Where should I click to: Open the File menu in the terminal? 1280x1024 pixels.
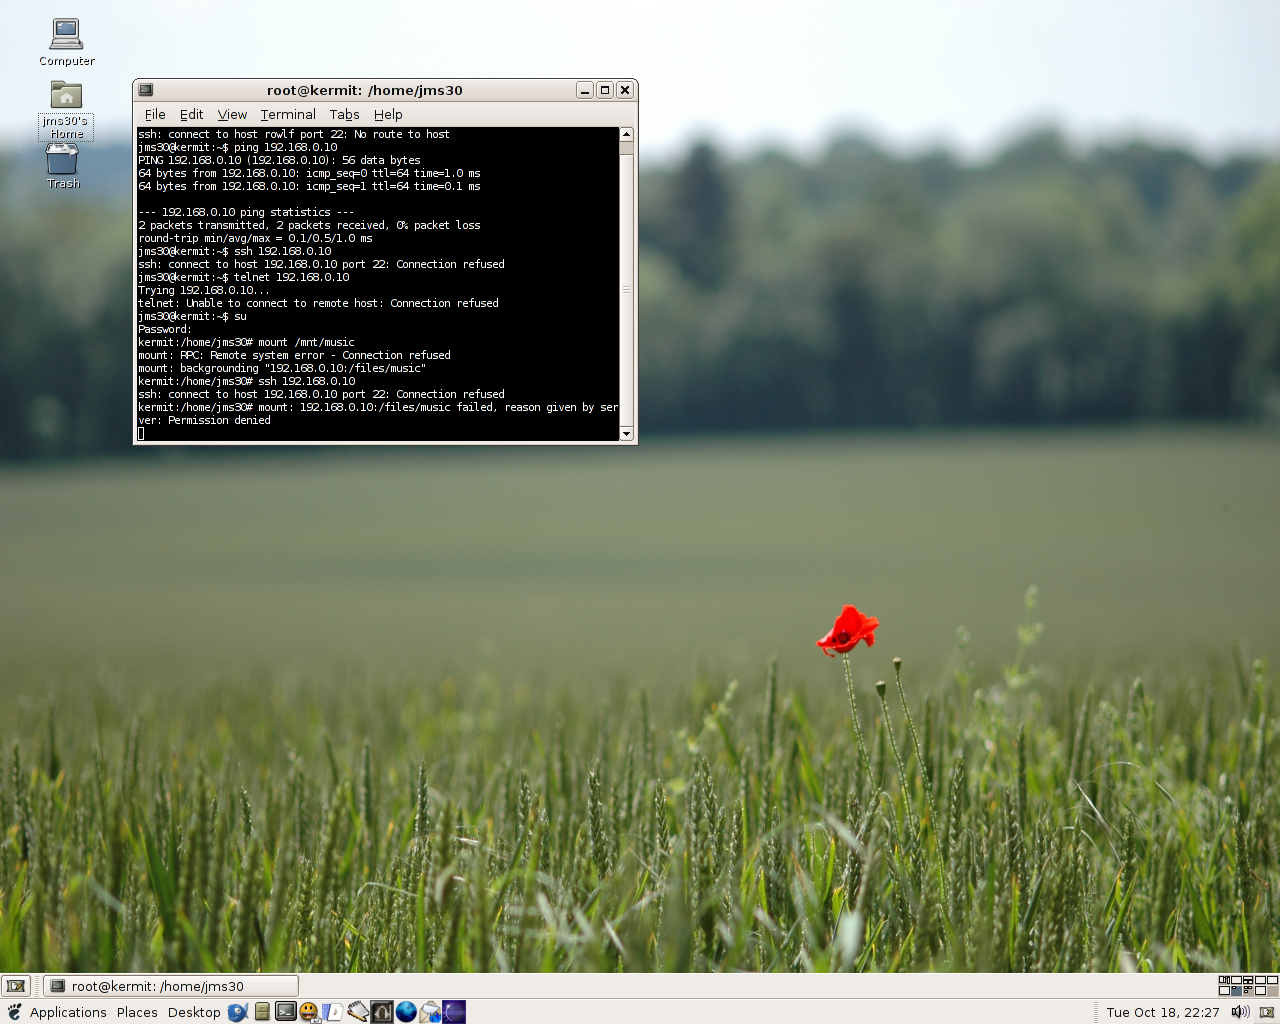click(155, 114)
